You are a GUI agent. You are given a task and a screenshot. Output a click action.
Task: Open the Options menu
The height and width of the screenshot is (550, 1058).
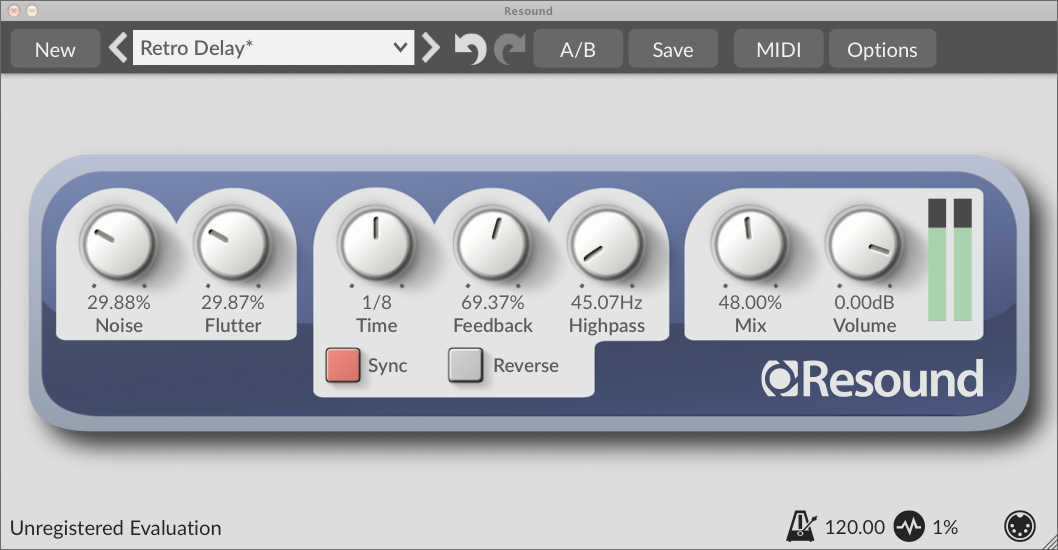[882, 49]
